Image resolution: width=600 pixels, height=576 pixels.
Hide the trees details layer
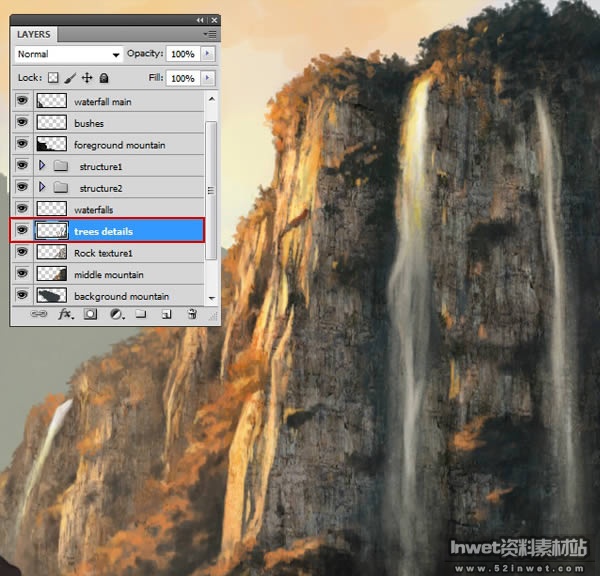[22, 230]
